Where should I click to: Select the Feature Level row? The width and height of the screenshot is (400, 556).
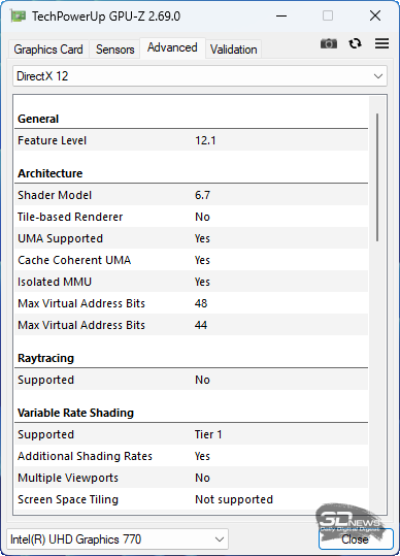coord(191,140)
